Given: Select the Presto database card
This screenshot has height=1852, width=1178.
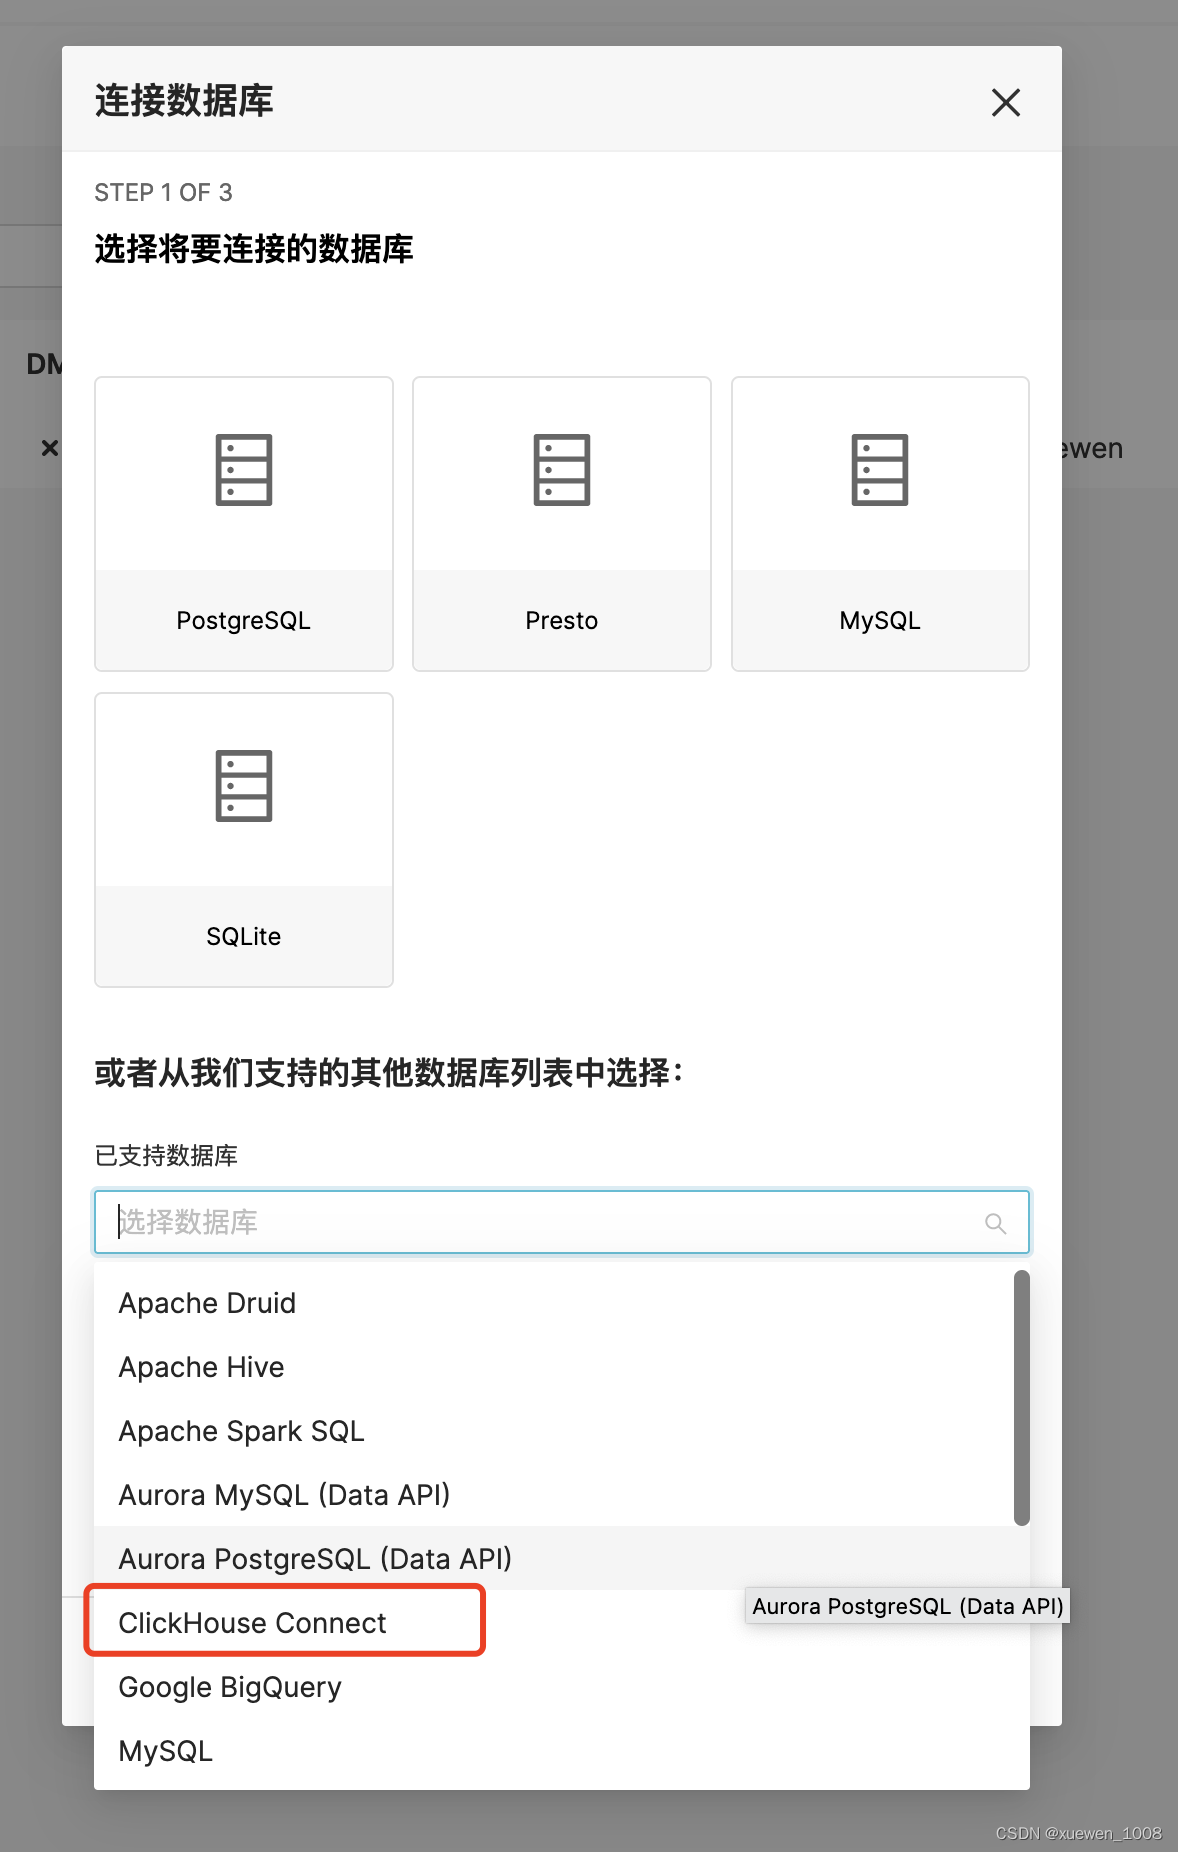Looking at the screenshot, I should pos(562,524).
